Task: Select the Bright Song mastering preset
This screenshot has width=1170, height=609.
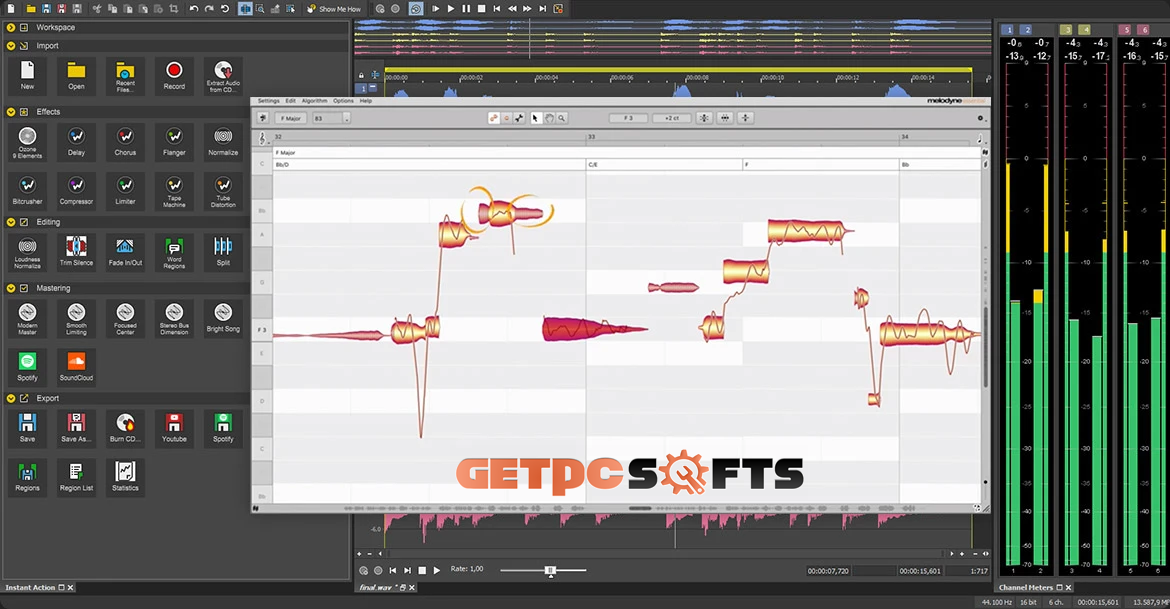Action: click(223, 318)
